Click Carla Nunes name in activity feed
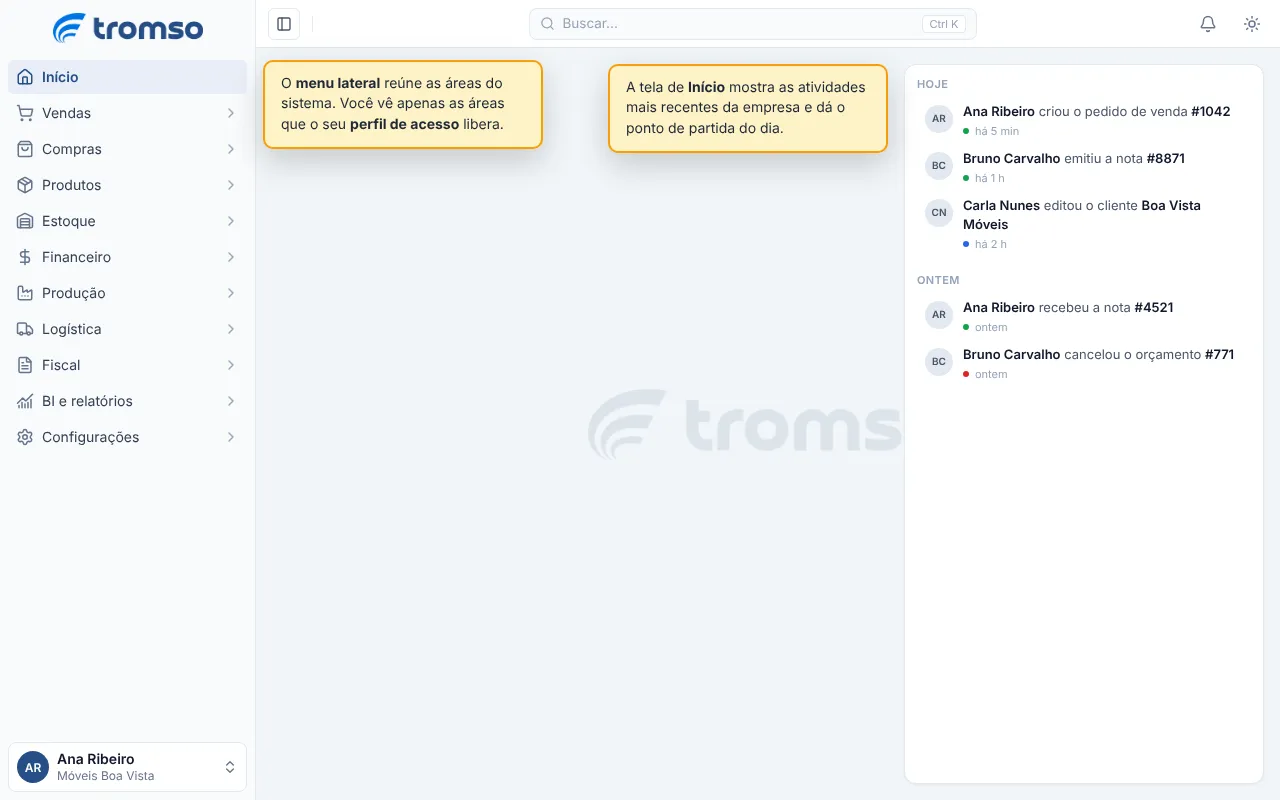This screenshot has width=1280, height=800. [1001, 205]
